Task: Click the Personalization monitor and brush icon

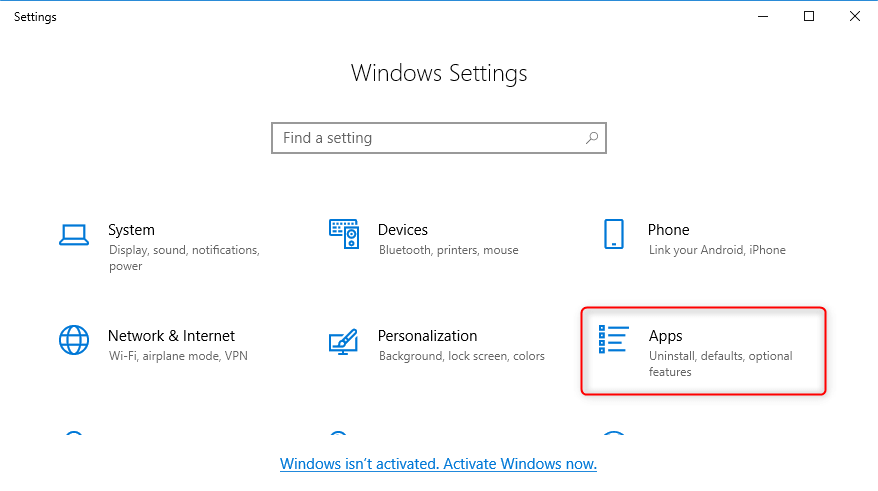Action: click(344, 341)
